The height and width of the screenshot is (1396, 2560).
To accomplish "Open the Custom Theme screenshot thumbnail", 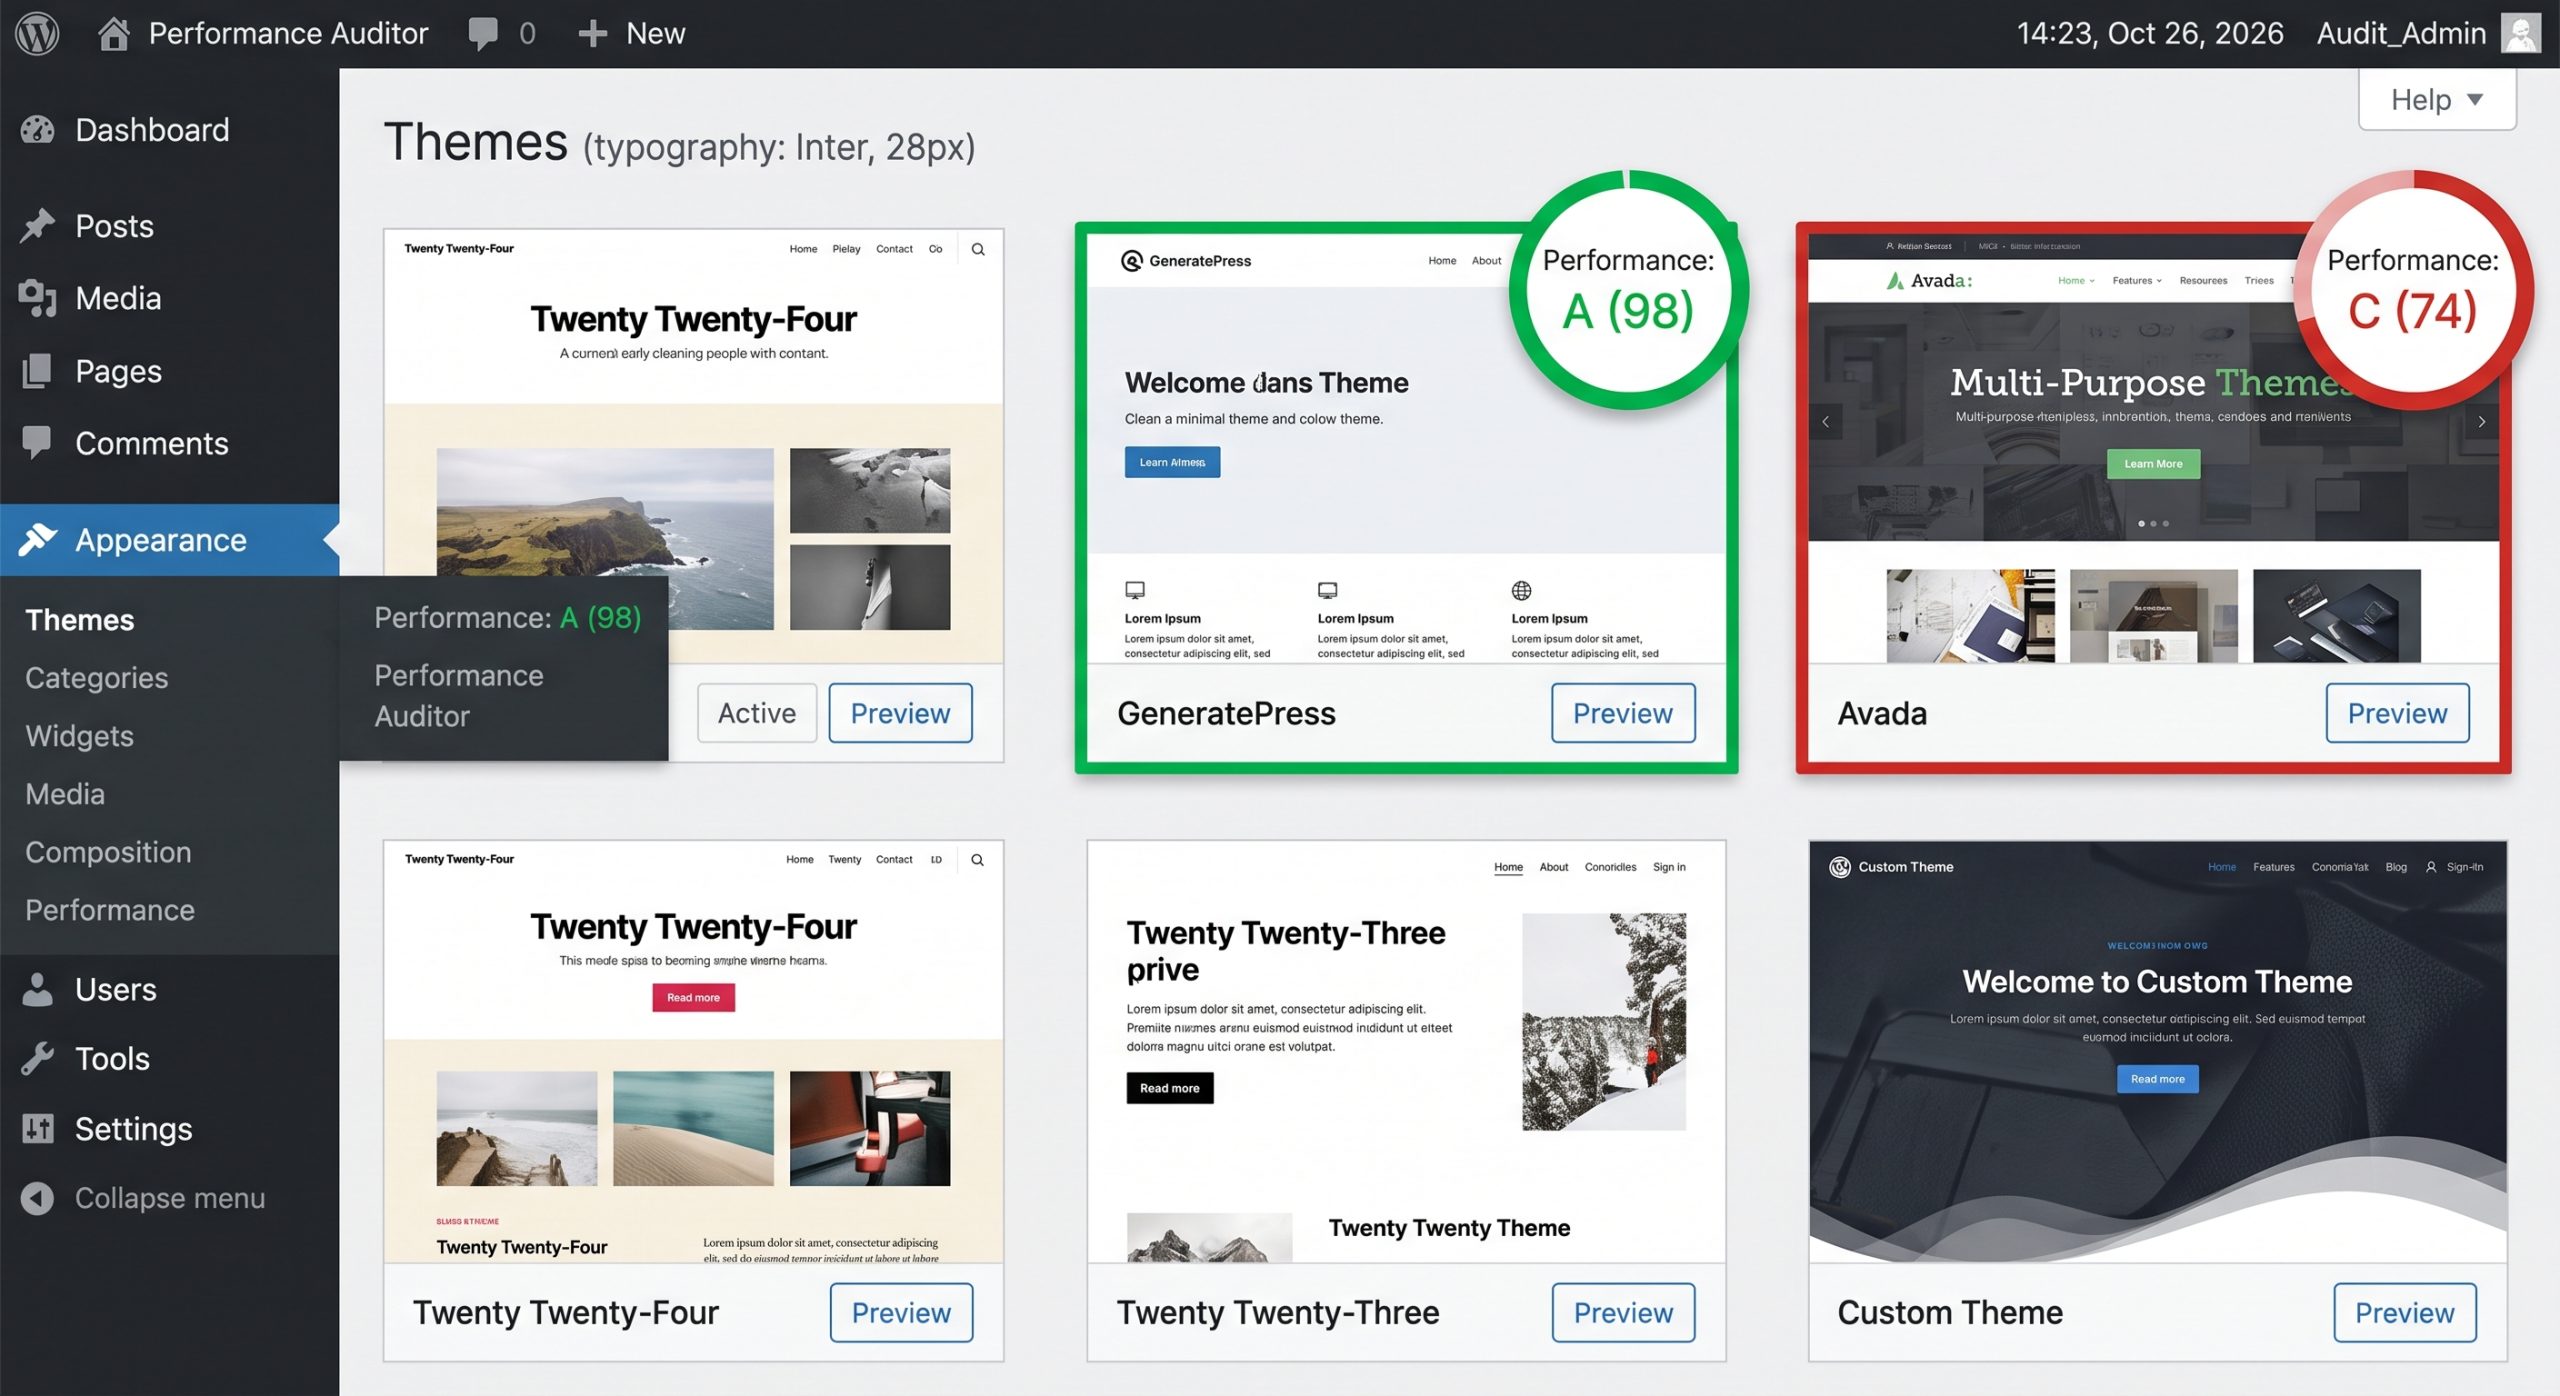I will point(2158,1051).
